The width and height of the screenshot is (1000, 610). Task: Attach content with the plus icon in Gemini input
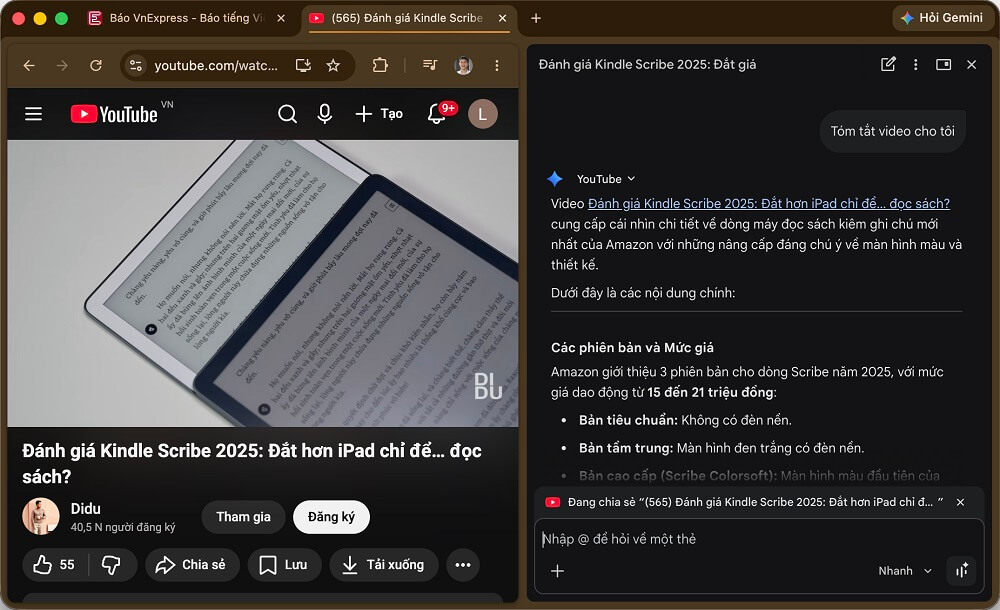click(x=556, y=571)
